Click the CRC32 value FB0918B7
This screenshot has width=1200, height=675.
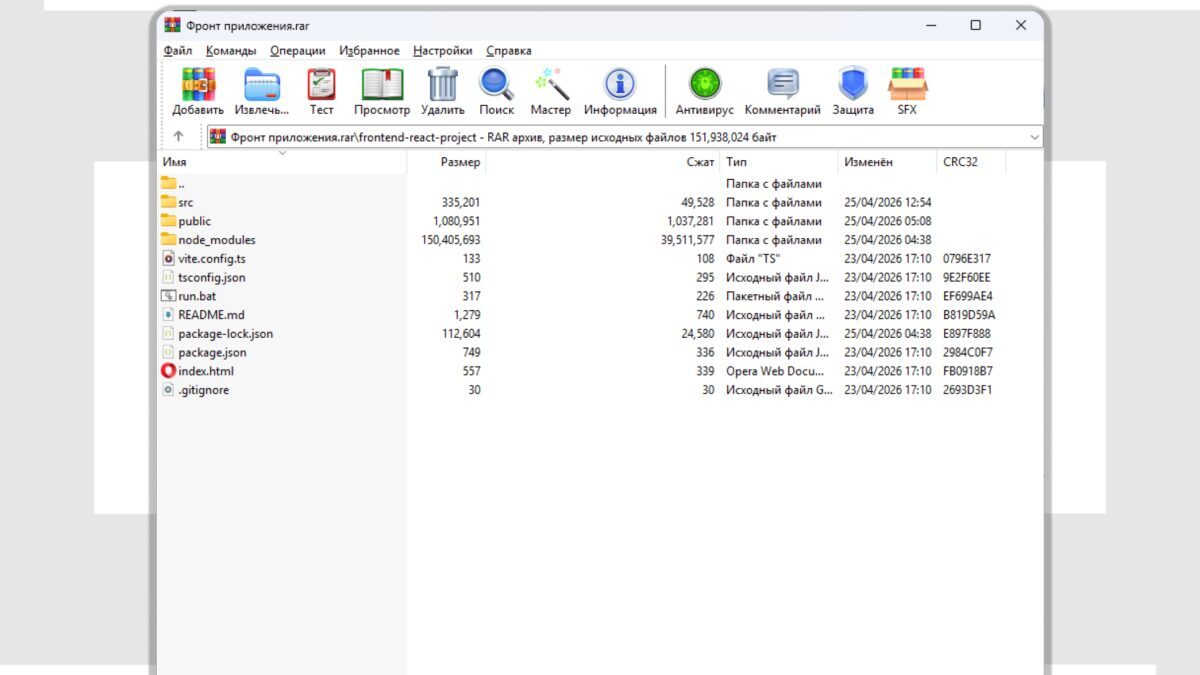coord(968,371)
